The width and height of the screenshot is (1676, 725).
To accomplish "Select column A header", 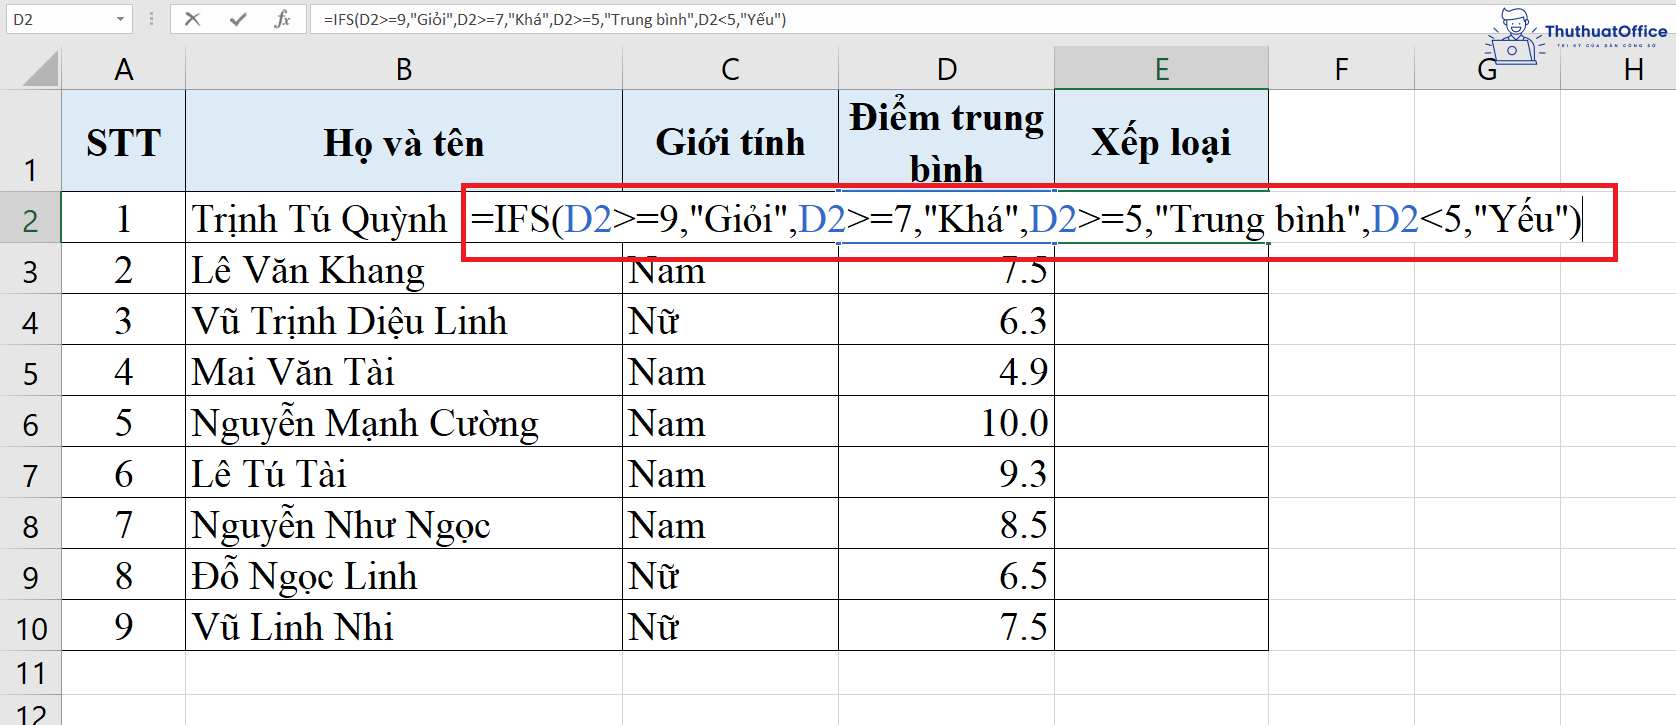I will (x=124, y=69).
